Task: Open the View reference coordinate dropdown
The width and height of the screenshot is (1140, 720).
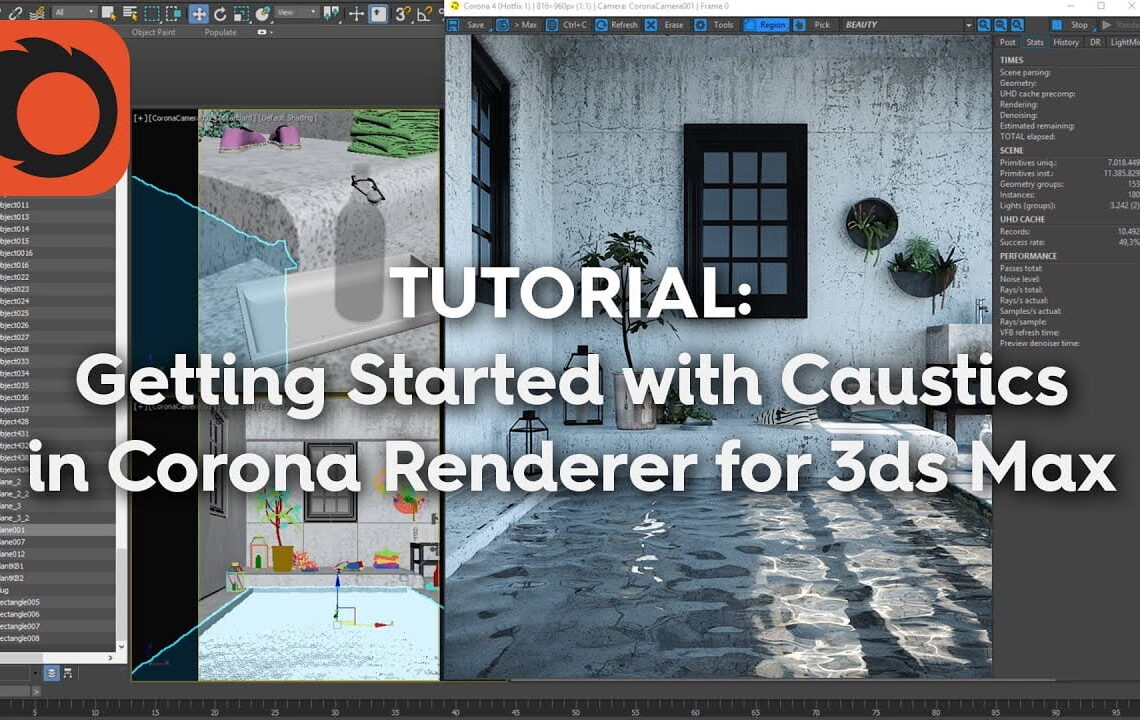Action: coord(297,12)
